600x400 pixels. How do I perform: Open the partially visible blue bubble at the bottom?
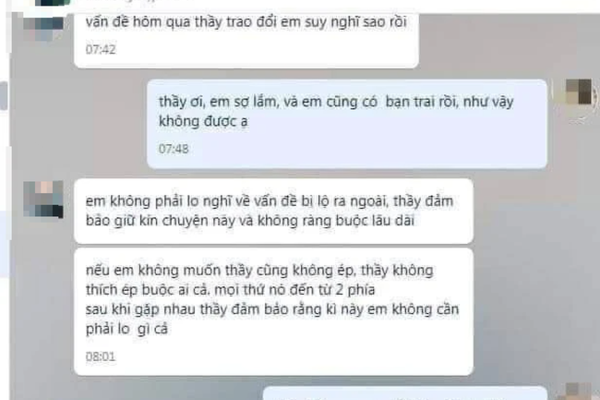tap(405, 393)
